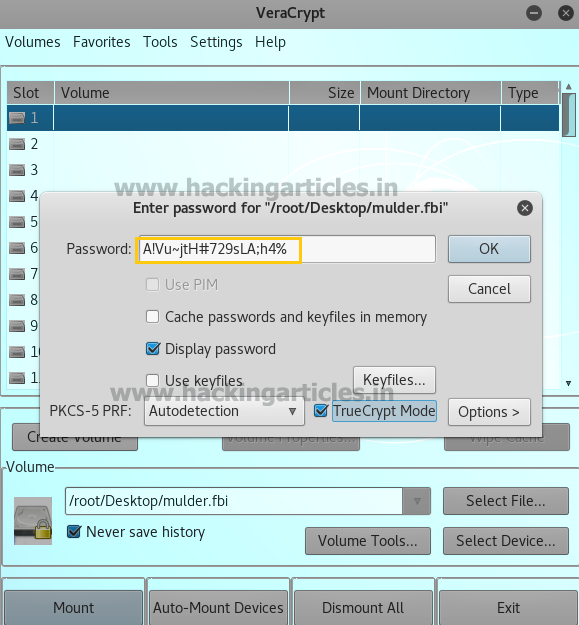Select the slot 5 drive icon
Image resolution: width=579 pixels, height=625 pixels.
(17, 222)
